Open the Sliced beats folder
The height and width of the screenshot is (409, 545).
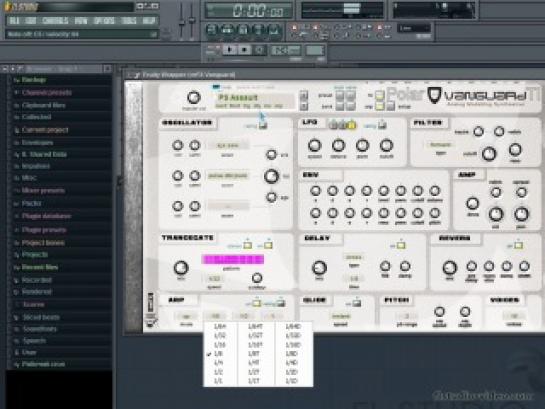pos(41,317)
